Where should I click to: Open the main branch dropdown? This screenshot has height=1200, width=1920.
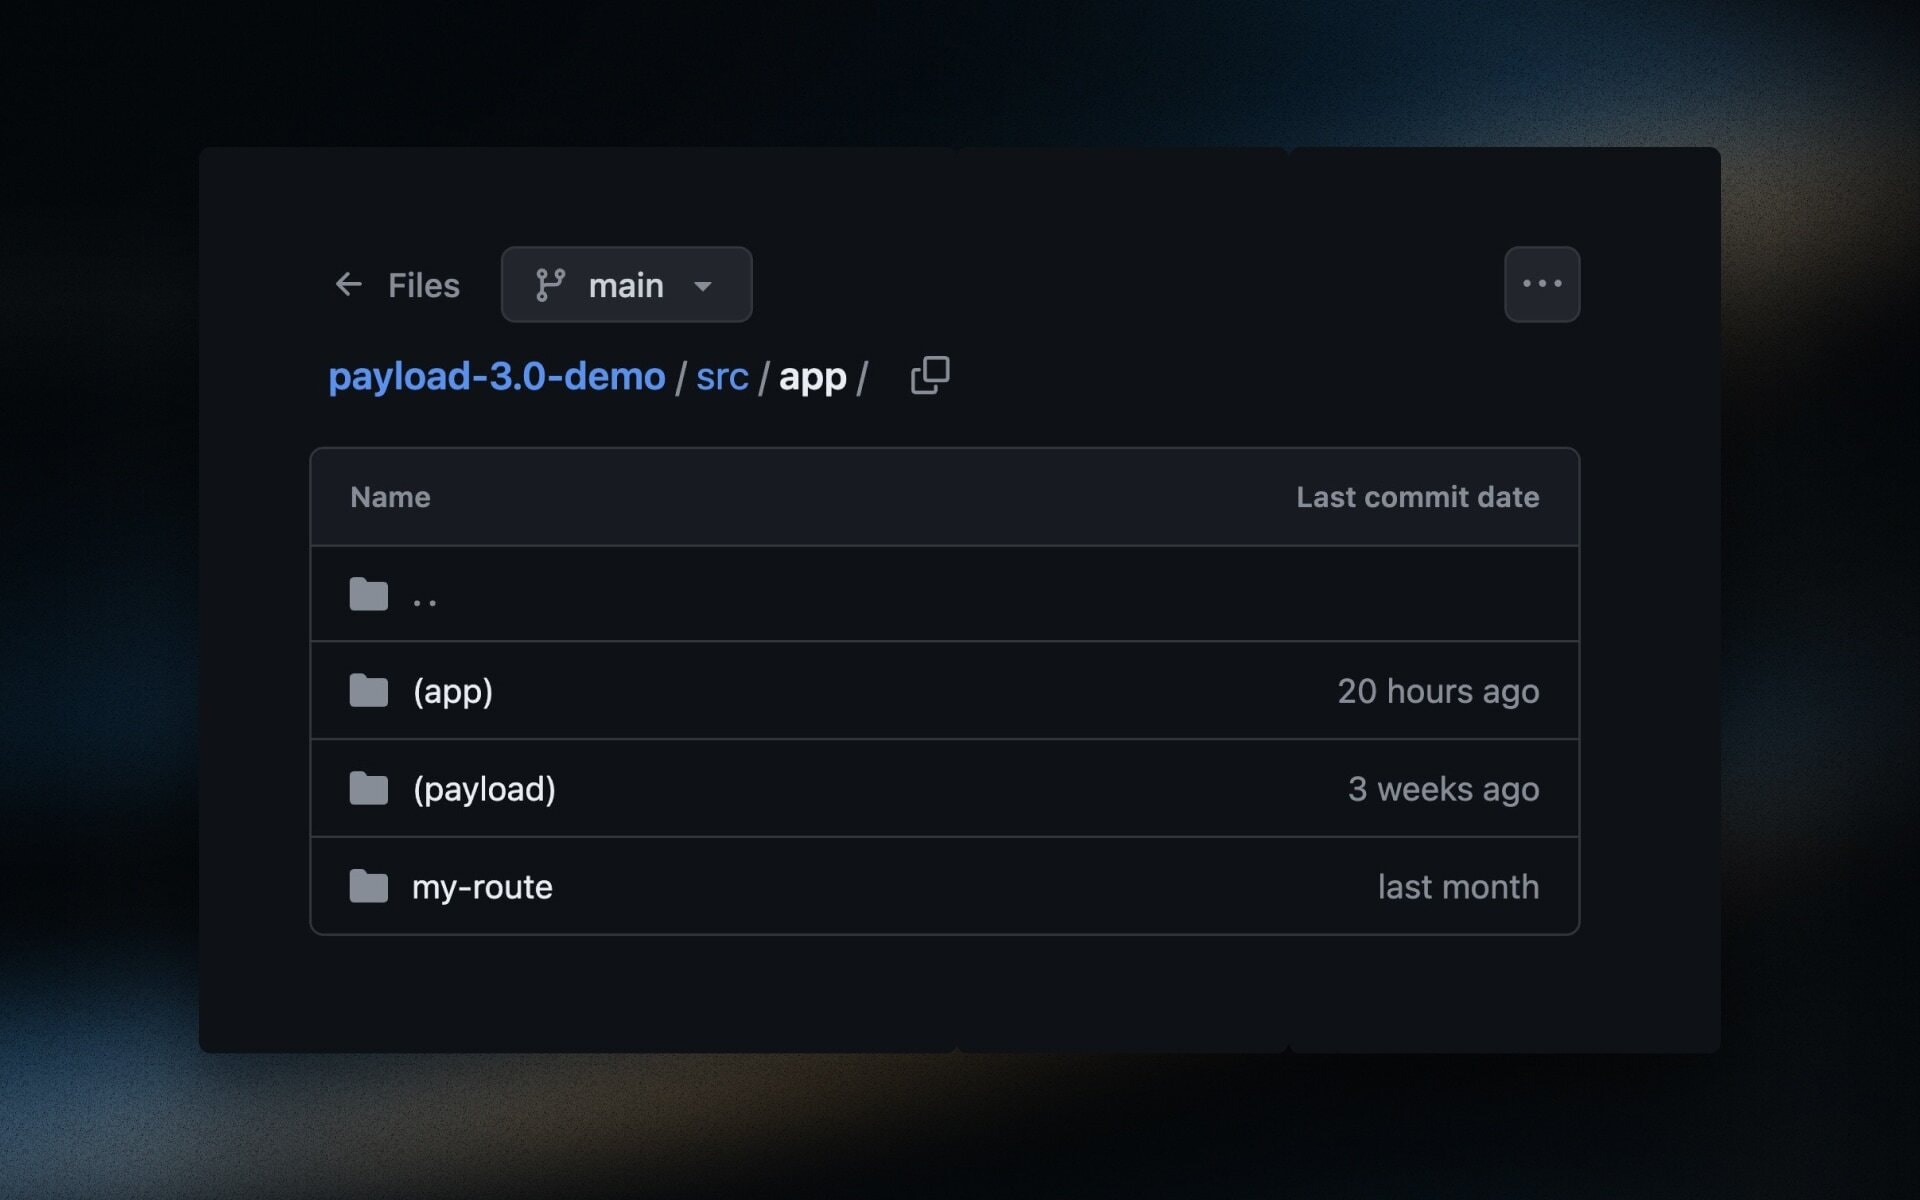[x=626, y=285]
